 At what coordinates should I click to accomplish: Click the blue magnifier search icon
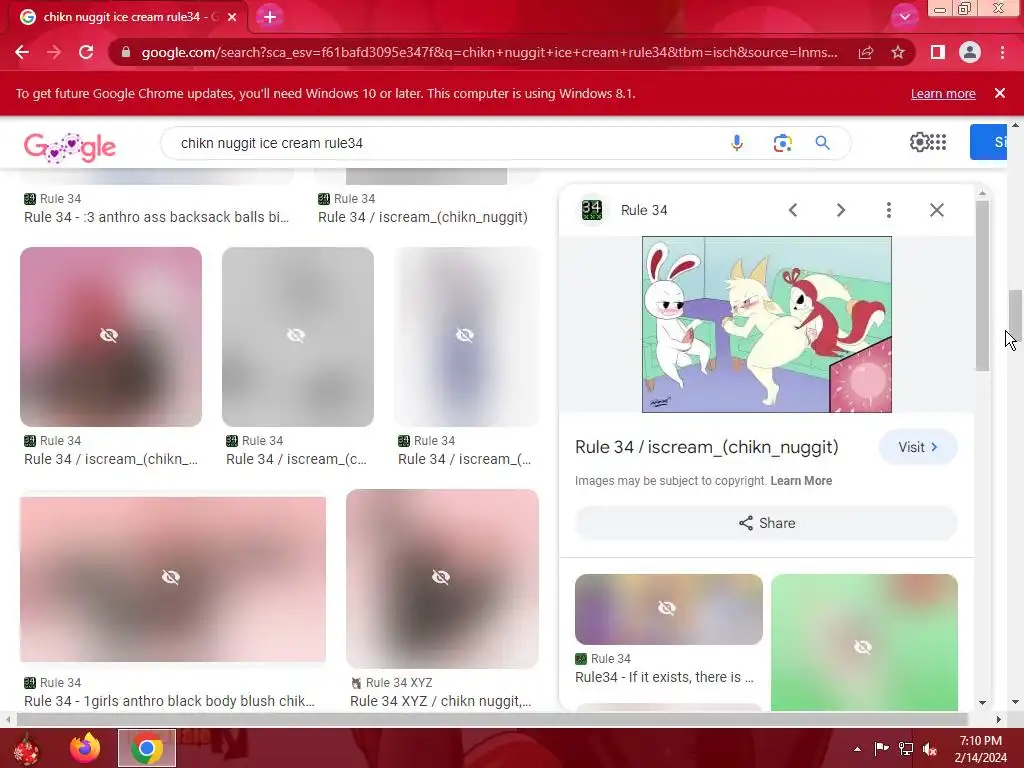822,142
